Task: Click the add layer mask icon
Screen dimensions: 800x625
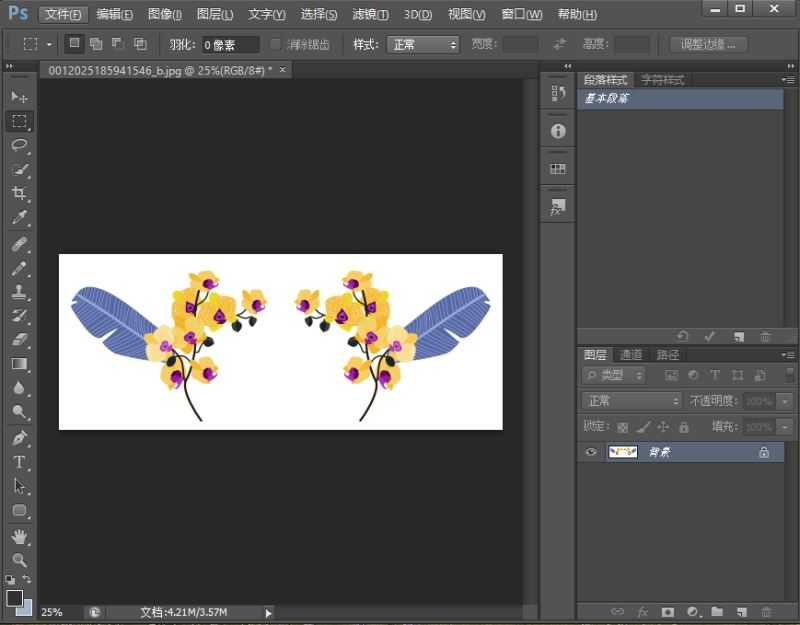Action: point(667,611)
